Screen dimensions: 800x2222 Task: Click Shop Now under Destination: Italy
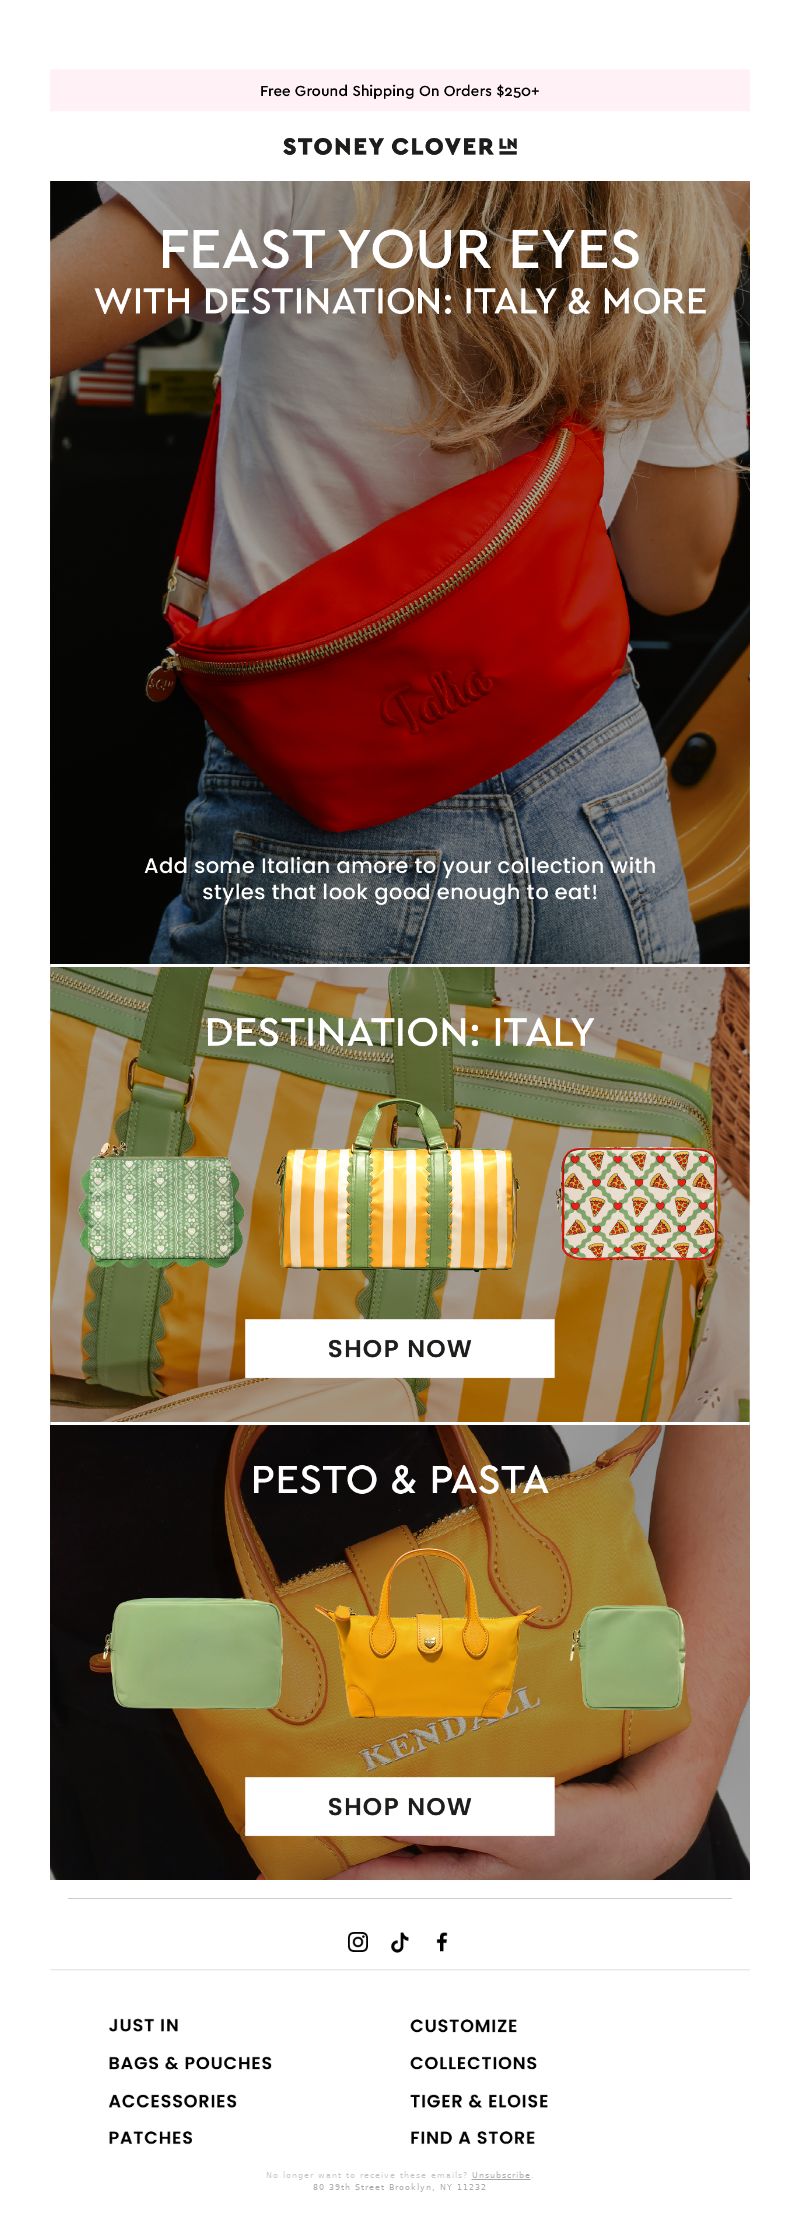click(400, 1348)
